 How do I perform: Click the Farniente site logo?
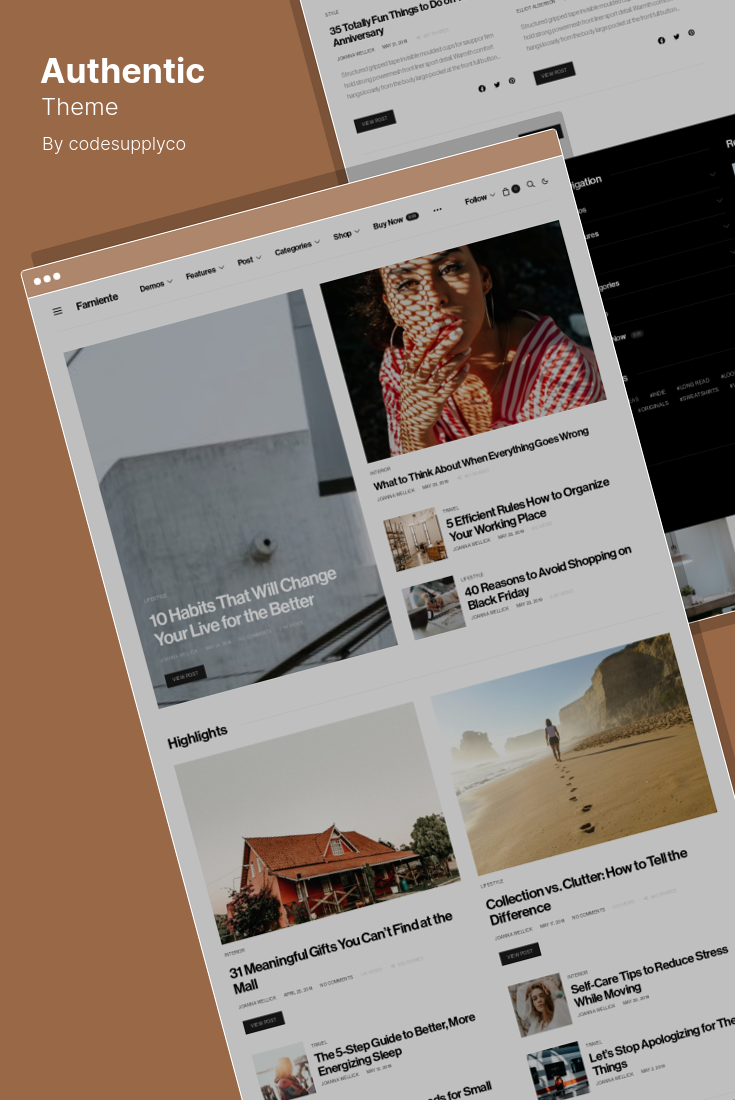(x=97, y=300)
